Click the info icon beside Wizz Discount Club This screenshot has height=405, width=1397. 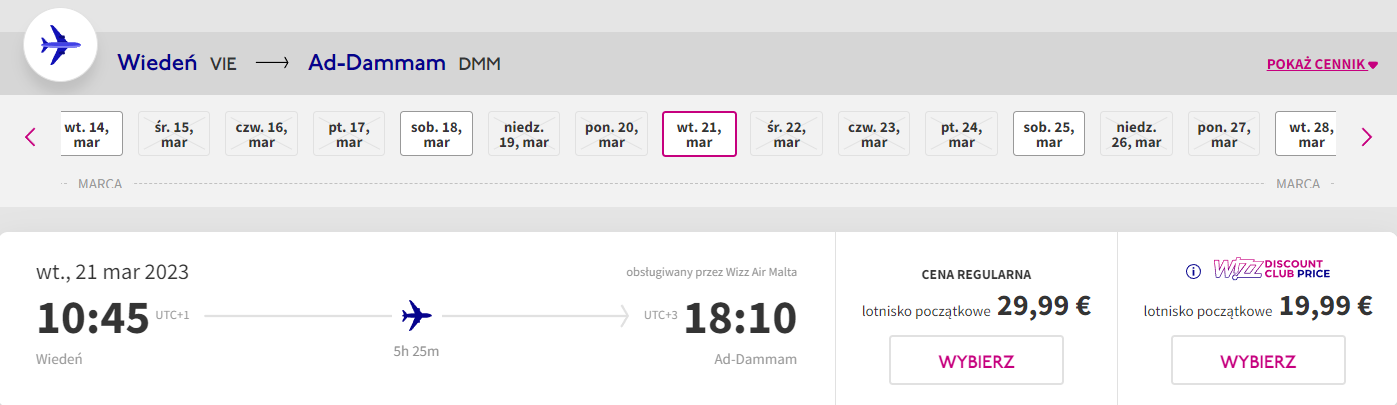(x=1192, y=271)
